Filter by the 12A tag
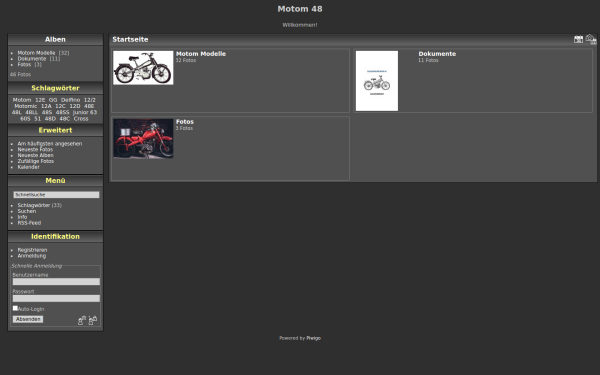Viewport: 600px width, 375px height. coord(46,106)
